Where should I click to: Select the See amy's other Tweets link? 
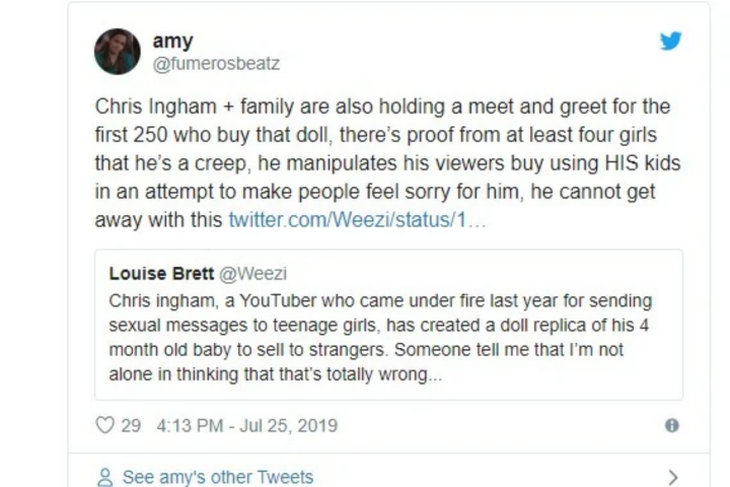coord(217,477)
